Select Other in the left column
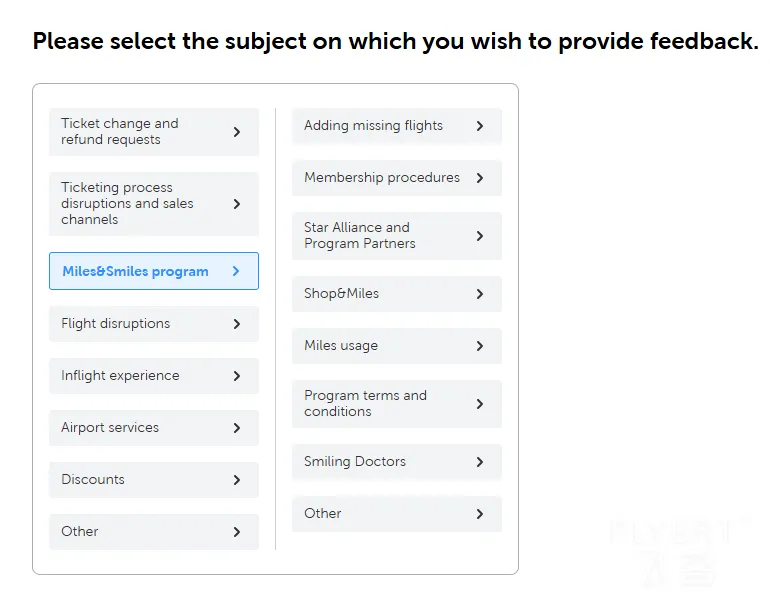Screen dimensions: 770x602 coord(154,532)
